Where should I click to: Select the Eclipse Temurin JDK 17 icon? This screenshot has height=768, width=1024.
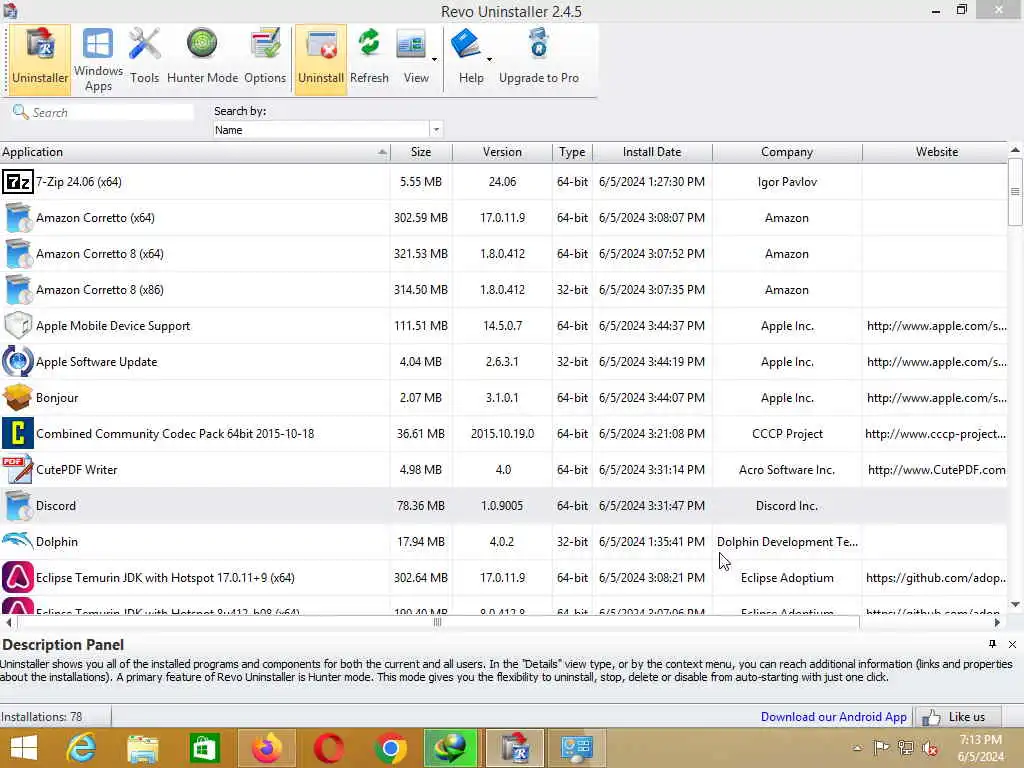pyautogui.click(x=18, y=577)
